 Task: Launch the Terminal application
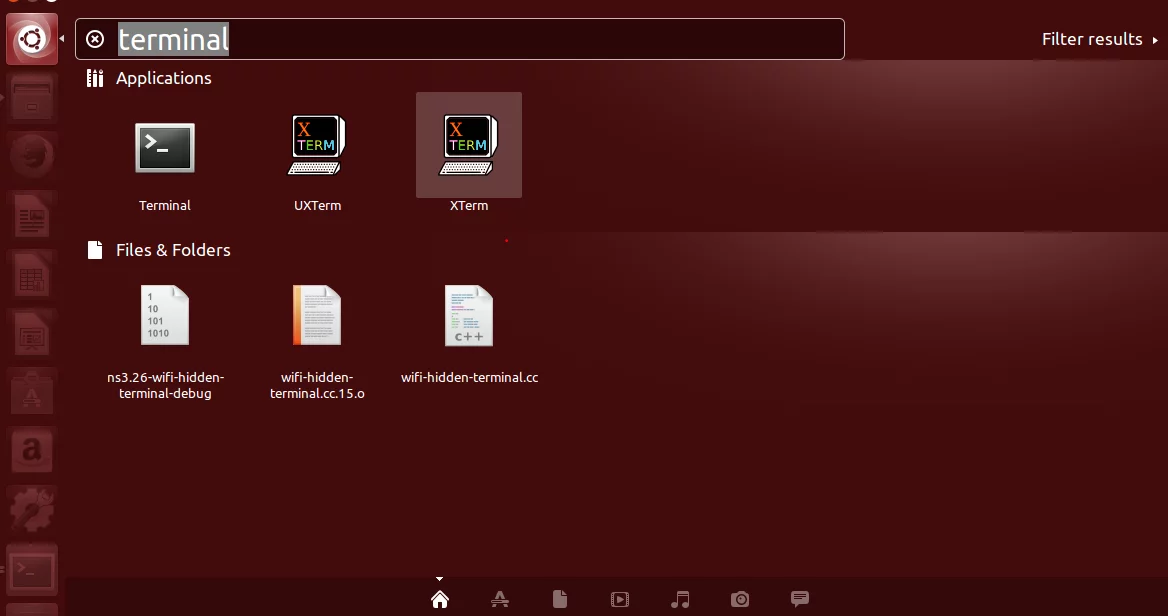click(165, 150)
